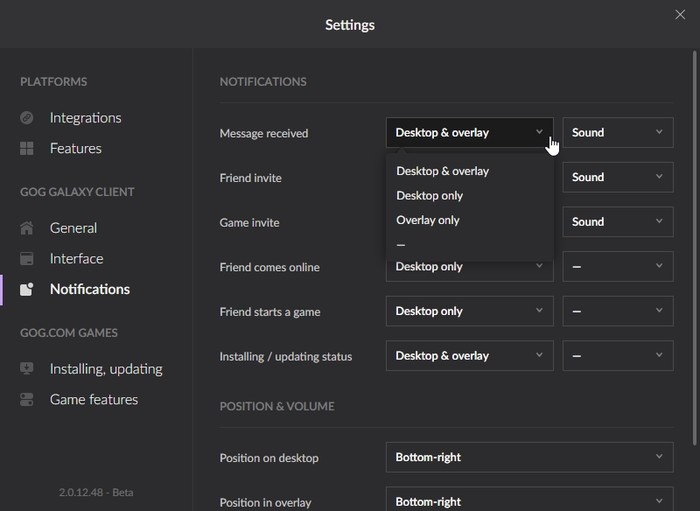Click the 'Friend invite' label
The image size is (700, 511).
point(250,178)
